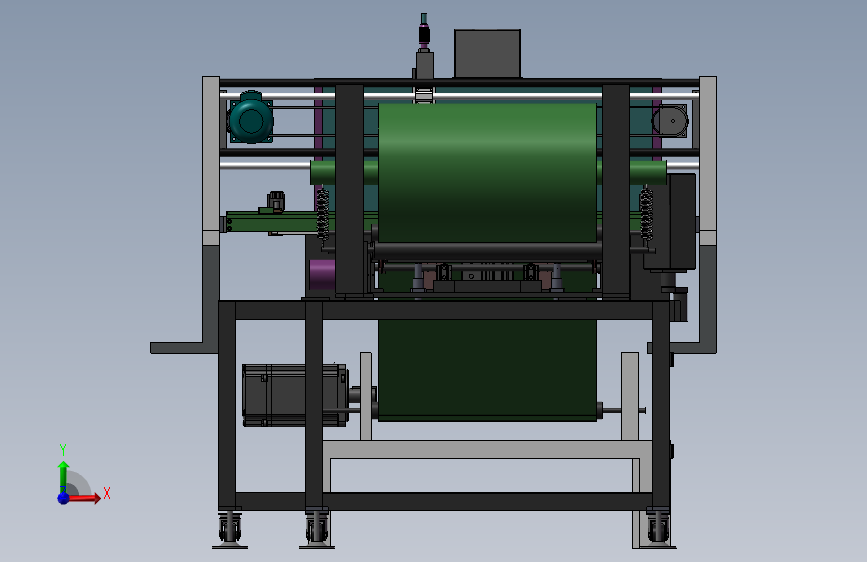The image size is (867, 562).
Task: Select the round pulley at the upper right
Action: point(670,121)
